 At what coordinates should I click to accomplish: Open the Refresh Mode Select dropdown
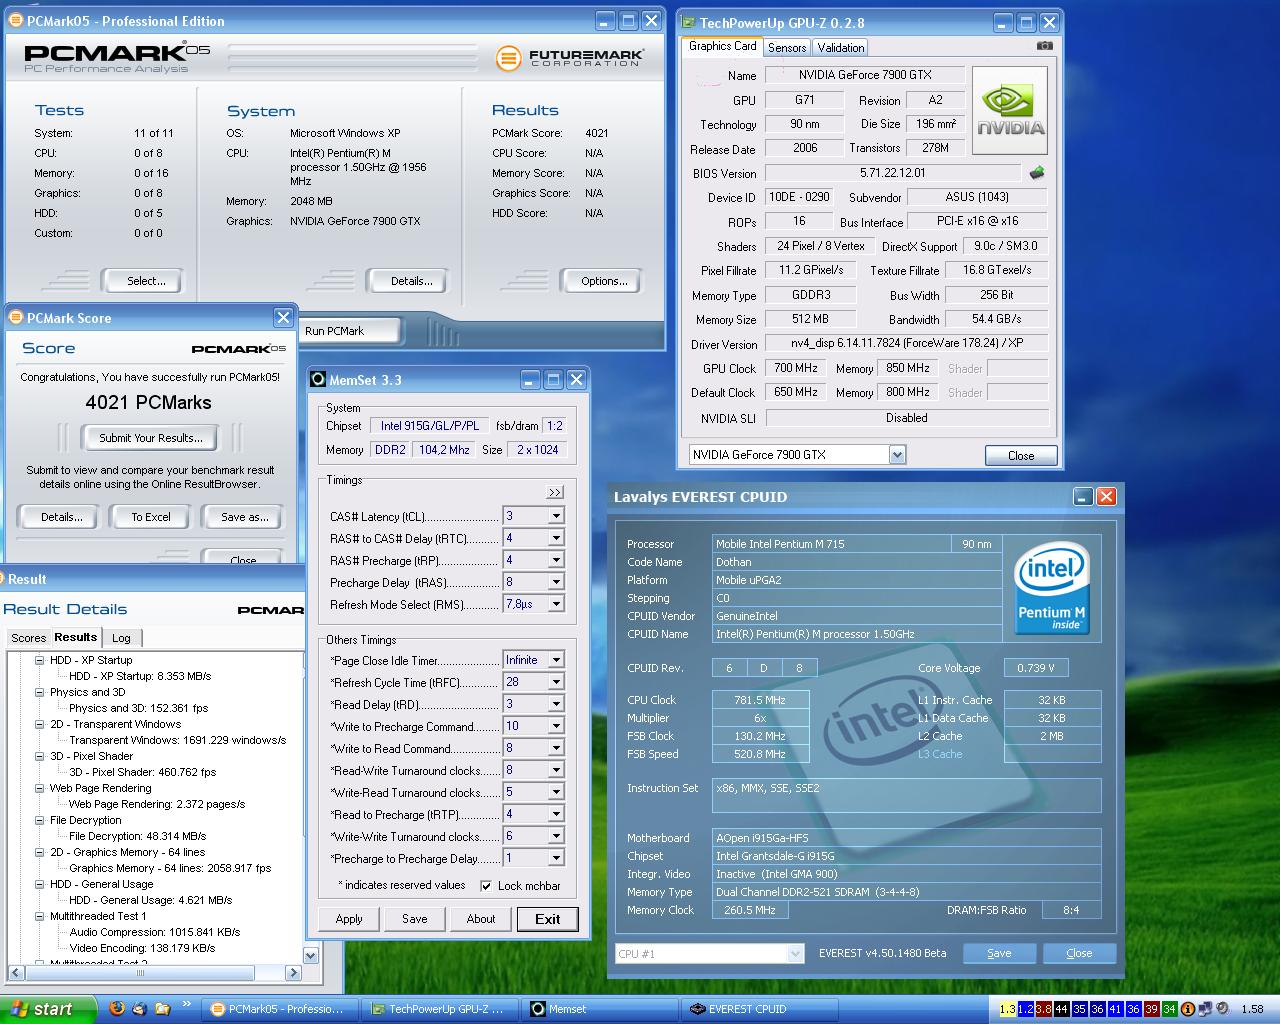(556, 604)
